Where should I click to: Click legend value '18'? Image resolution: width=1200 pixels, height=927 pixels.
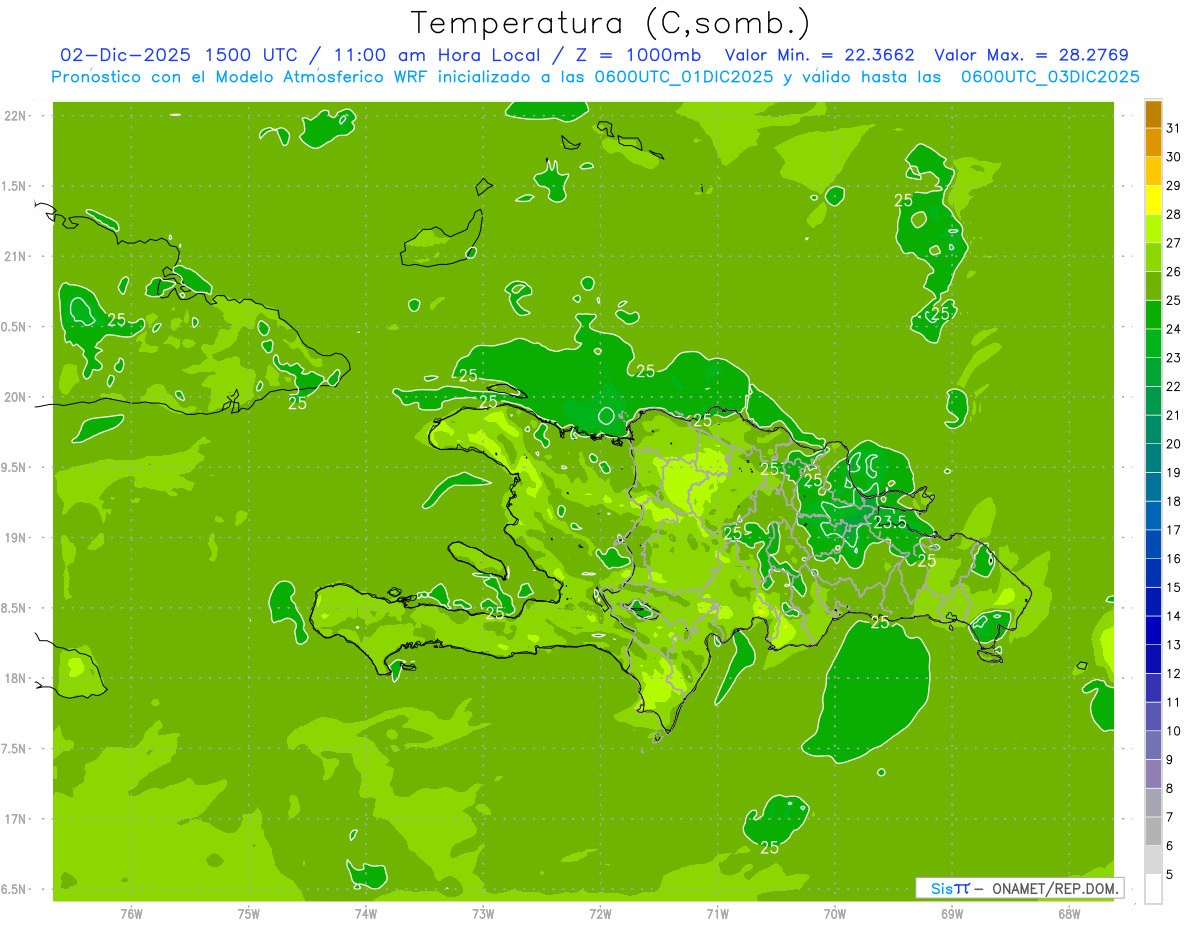[x=1174, y=501]
